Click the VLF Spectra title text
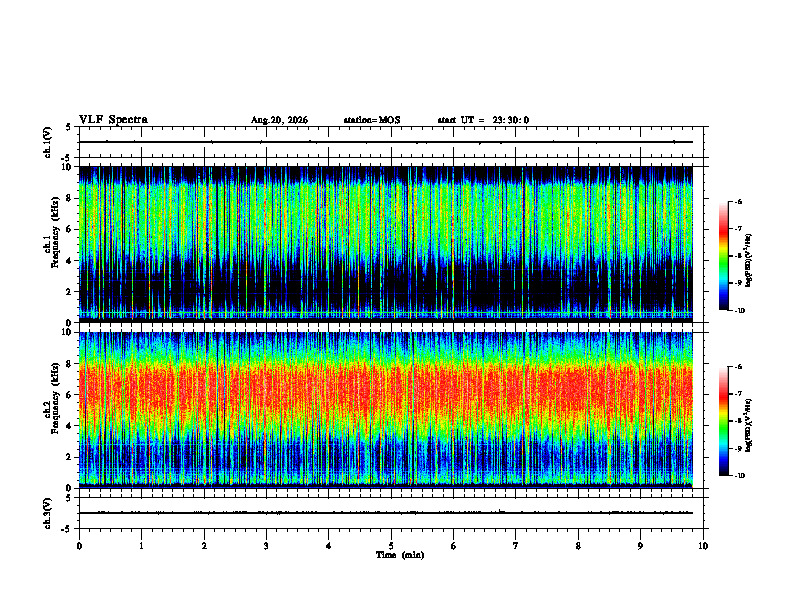The image size is (792, 612). (x=113, y=120)
